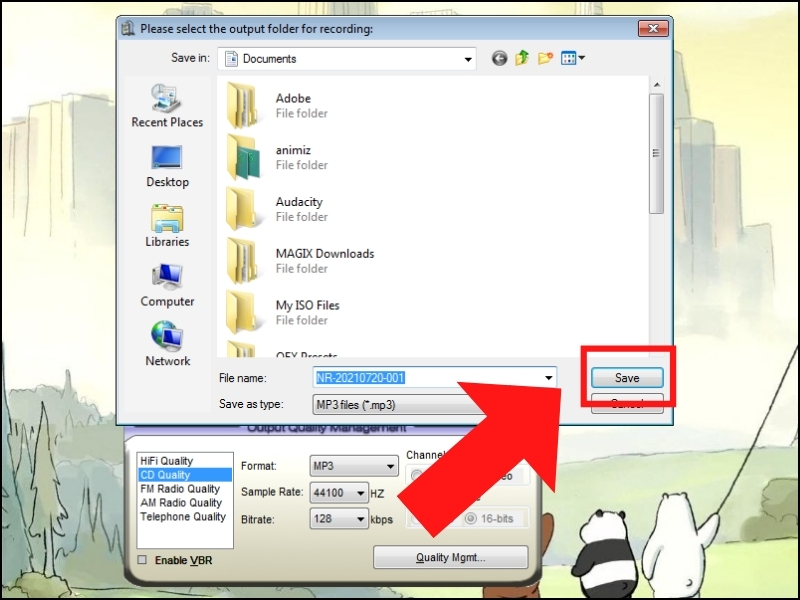Go up one folder level
The image size is (800, 600).
[522, 58]
